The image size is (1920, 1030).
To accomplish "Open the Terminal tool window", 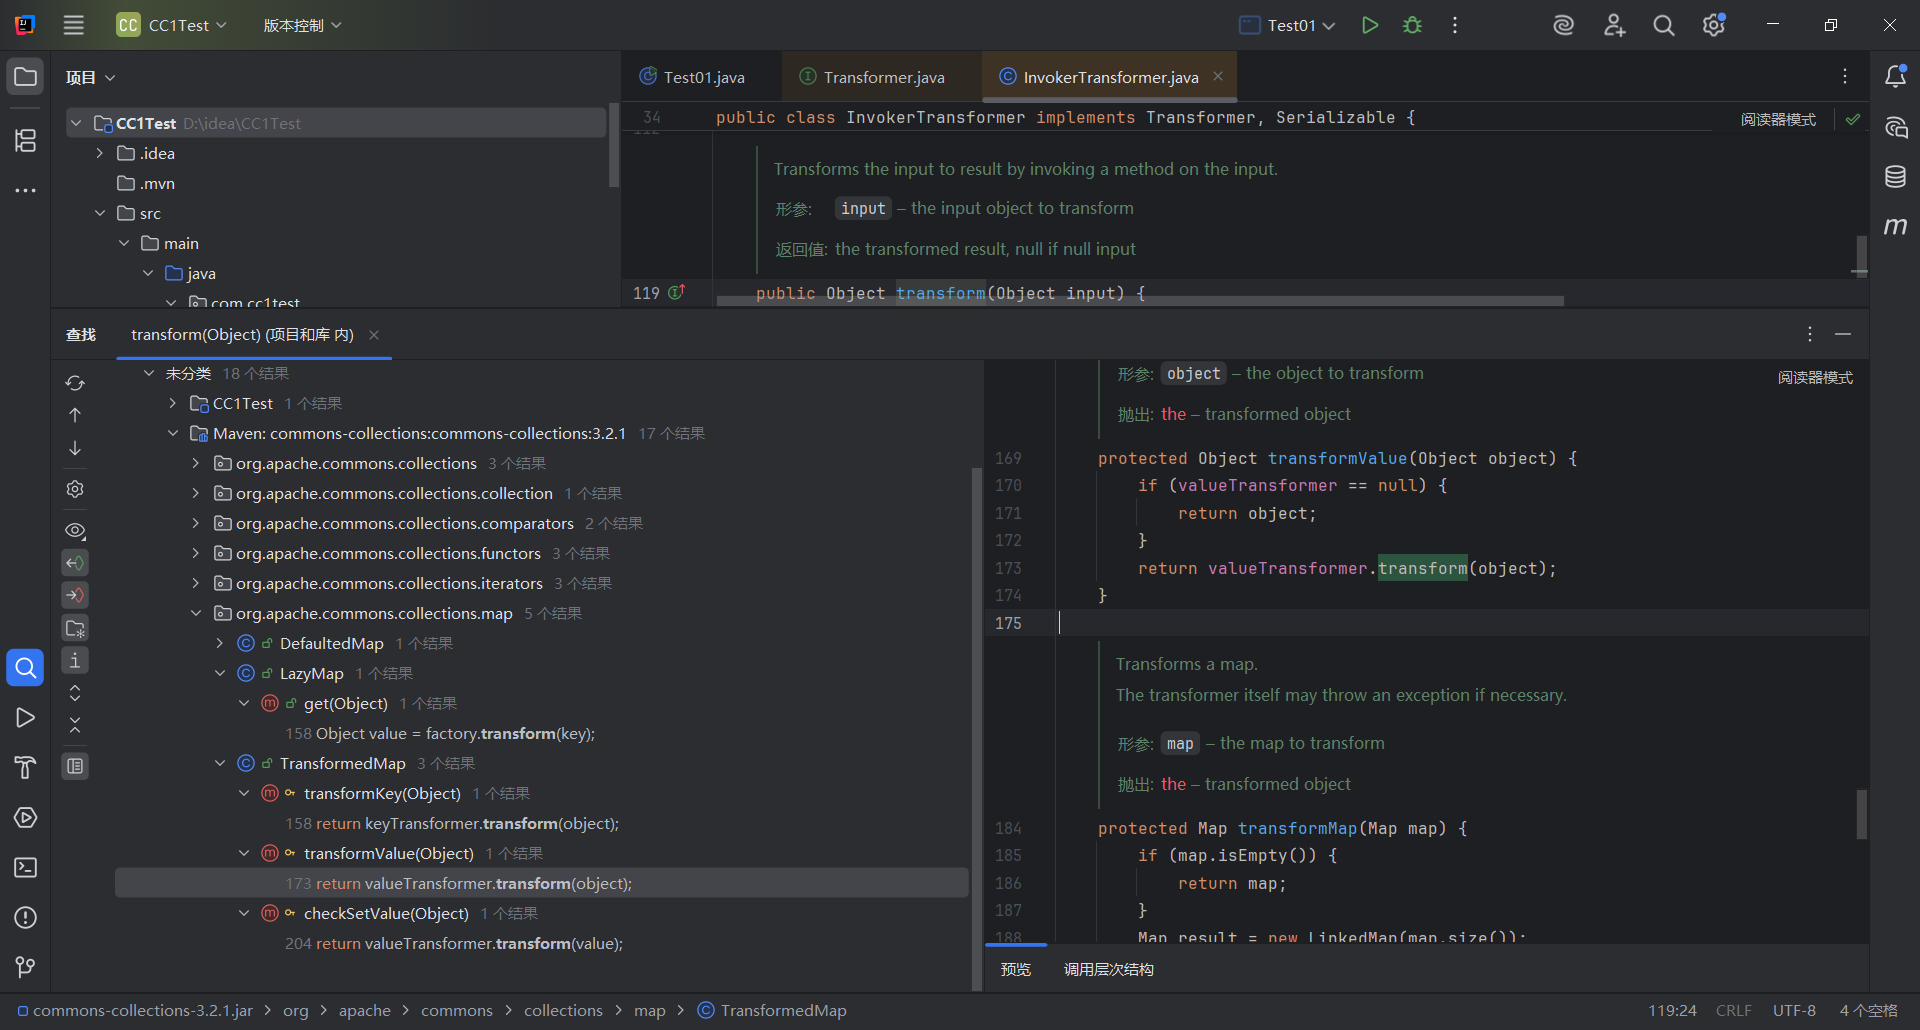I will click(25, 867).
